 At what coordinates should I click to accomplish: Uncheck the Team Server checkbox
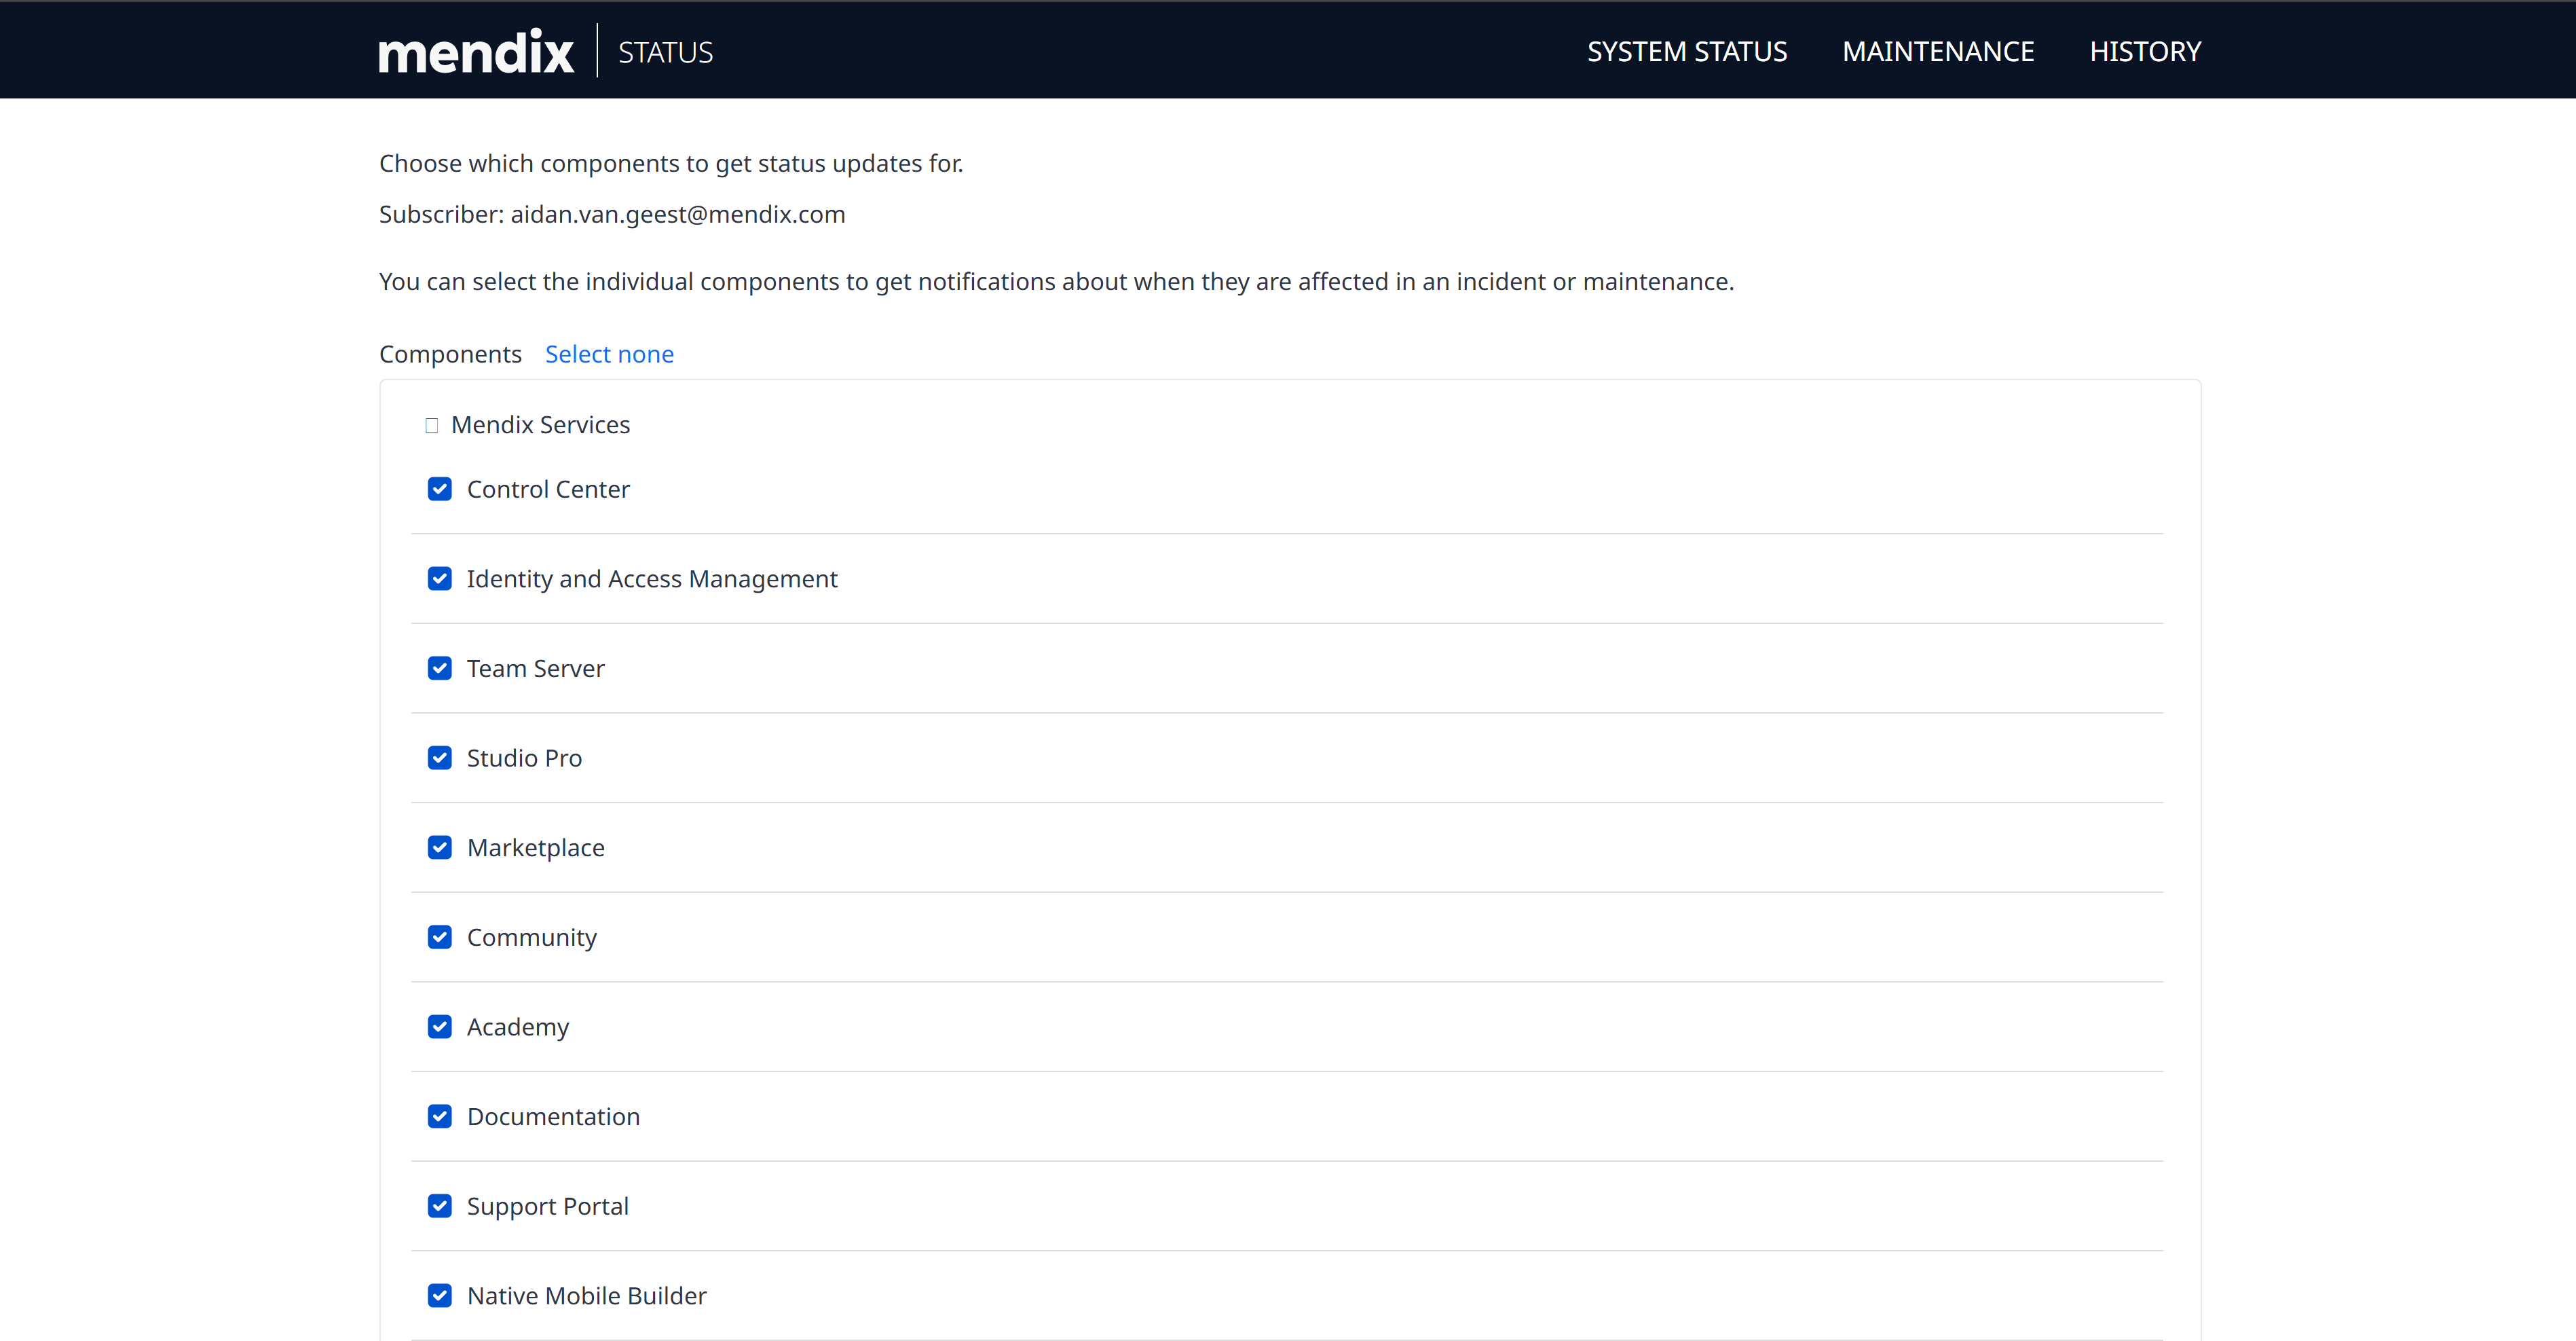[440, 668]
